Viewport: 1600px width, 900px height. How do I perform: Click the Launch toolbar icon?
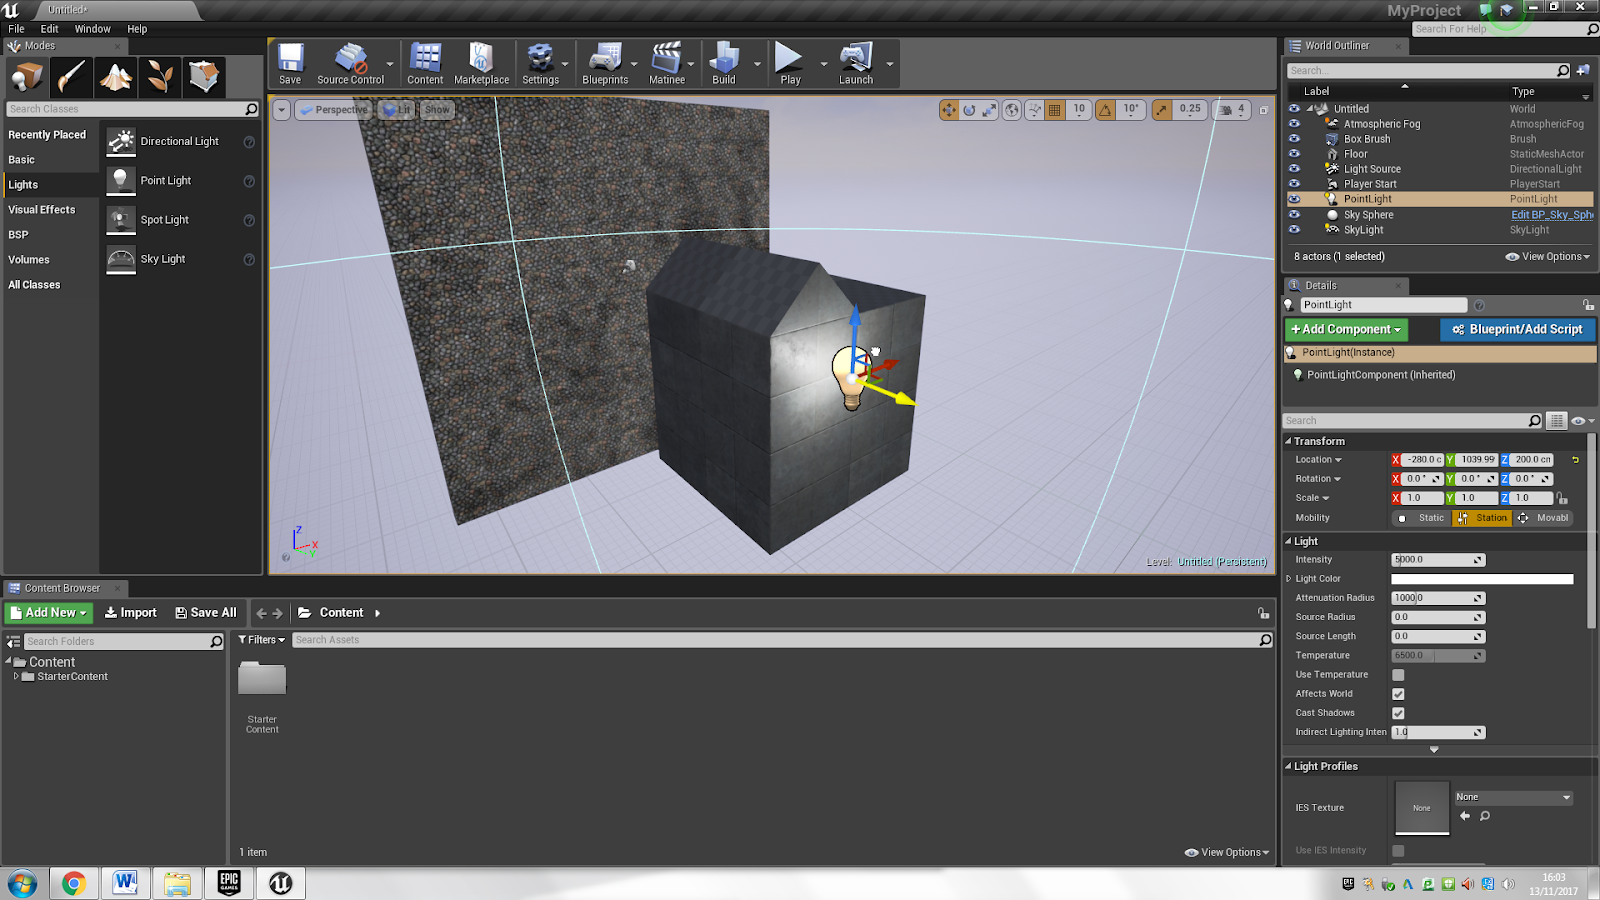click(856, 64)
